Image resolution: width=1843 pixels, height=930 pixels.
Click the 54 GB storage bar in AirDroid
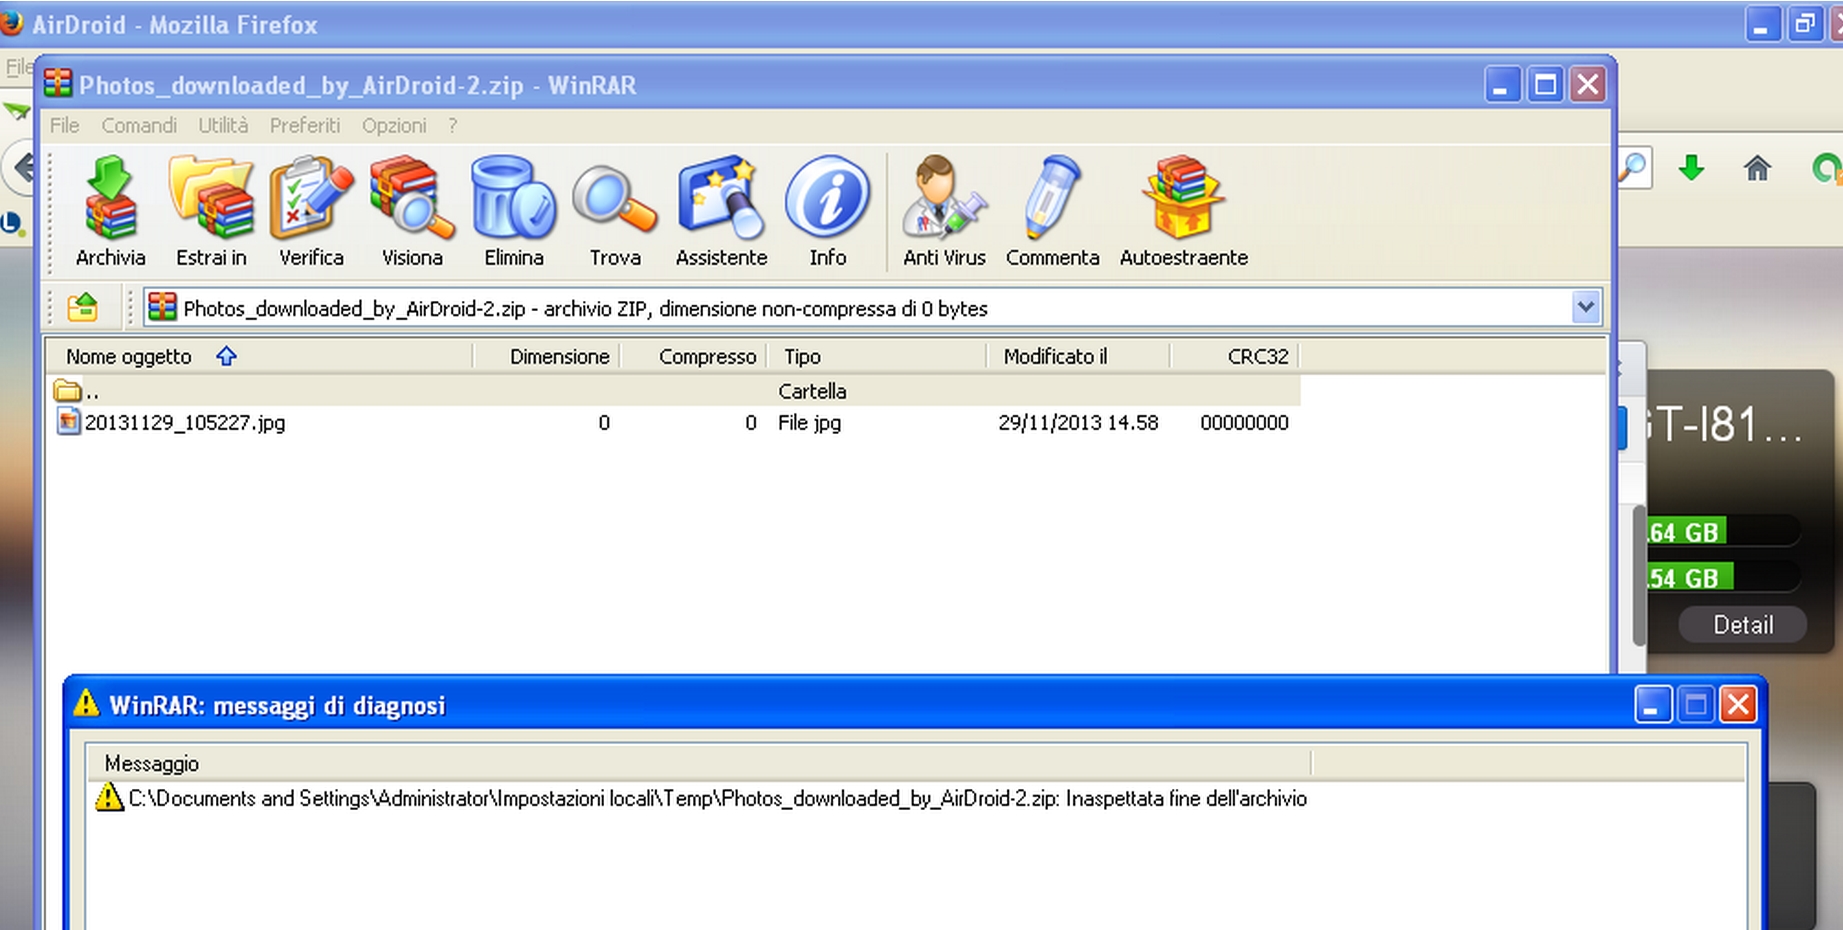pyautogui.click(x=1722, y=577)
